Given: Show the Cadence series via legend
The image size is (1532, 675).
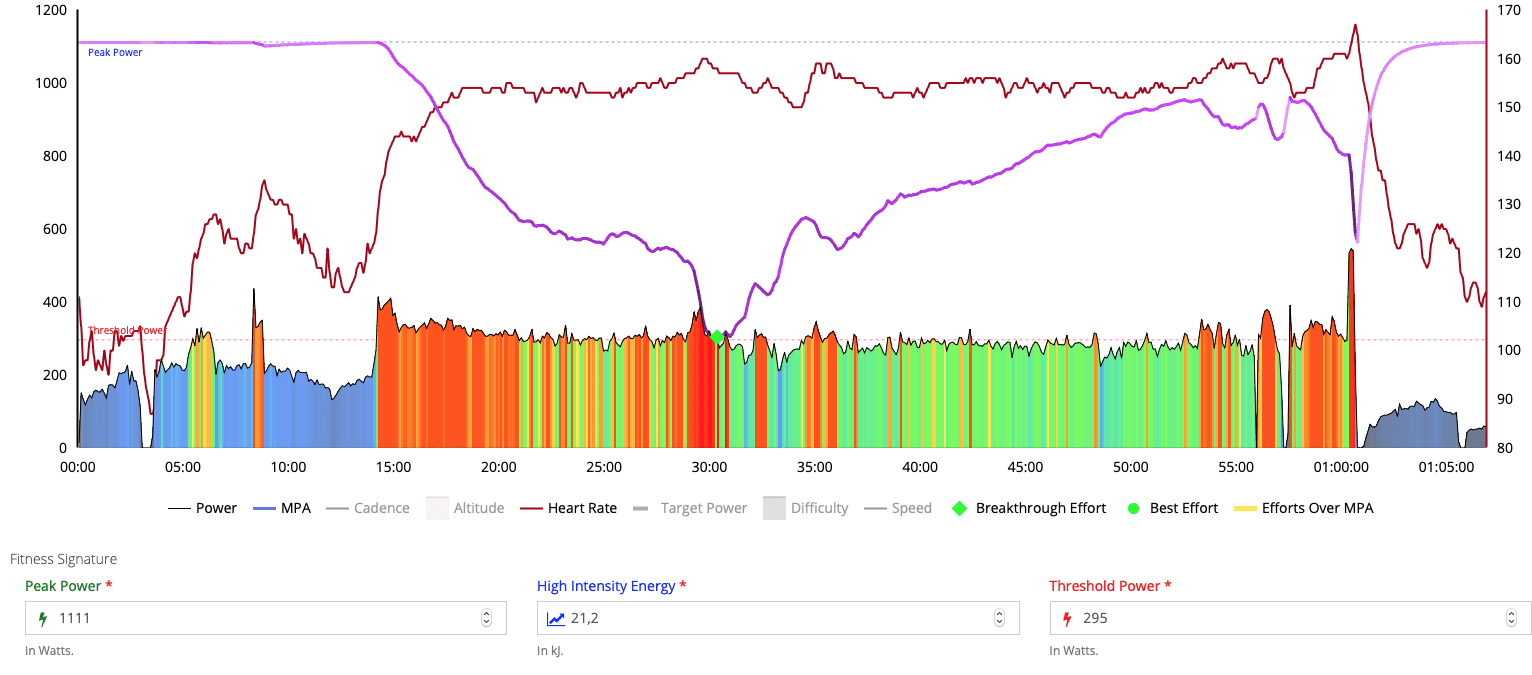Looking at the screenshot, I should (x=368, y=508).
